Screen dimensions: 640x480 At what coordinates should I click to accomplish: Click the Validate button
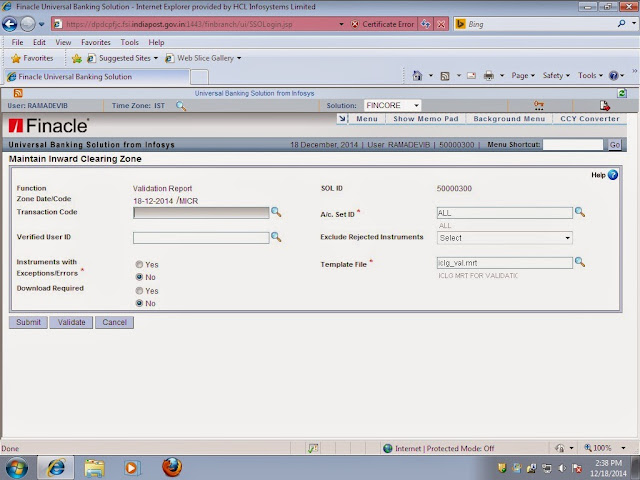click(71, 322)
